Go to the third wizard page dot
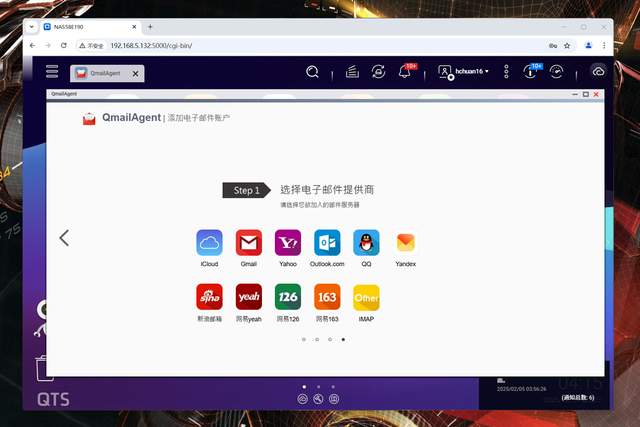Viewport: 640px width, 427px height. tap(330, 339)
